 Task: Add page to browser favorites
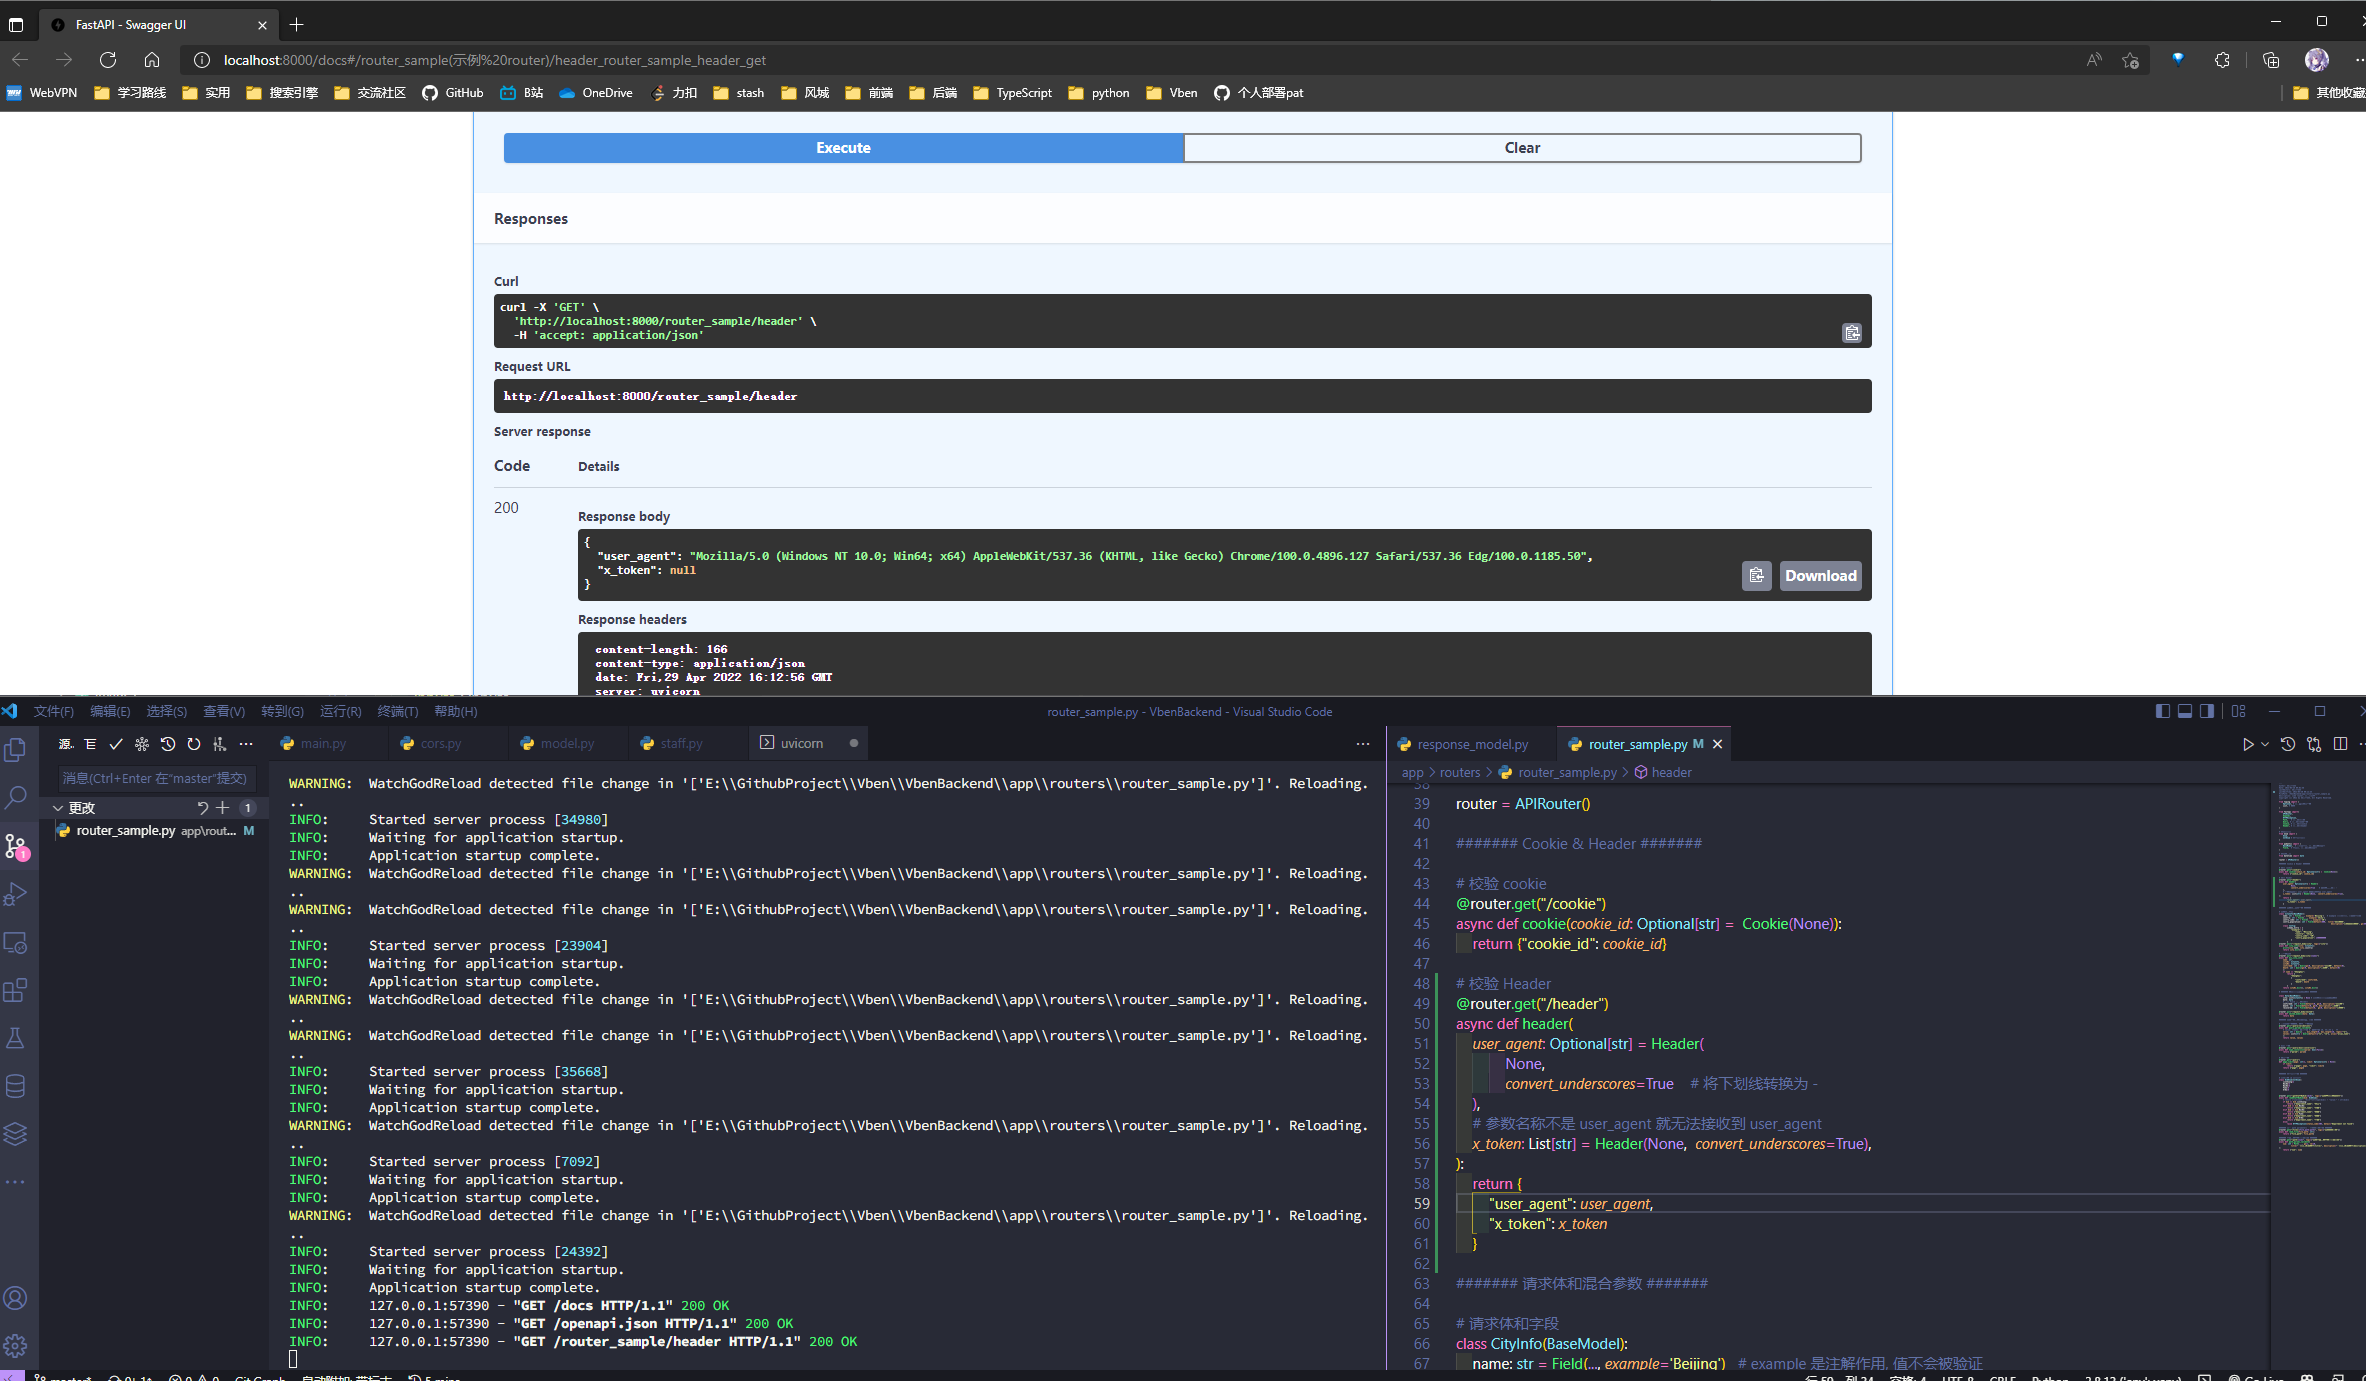tap(2131, 60)
